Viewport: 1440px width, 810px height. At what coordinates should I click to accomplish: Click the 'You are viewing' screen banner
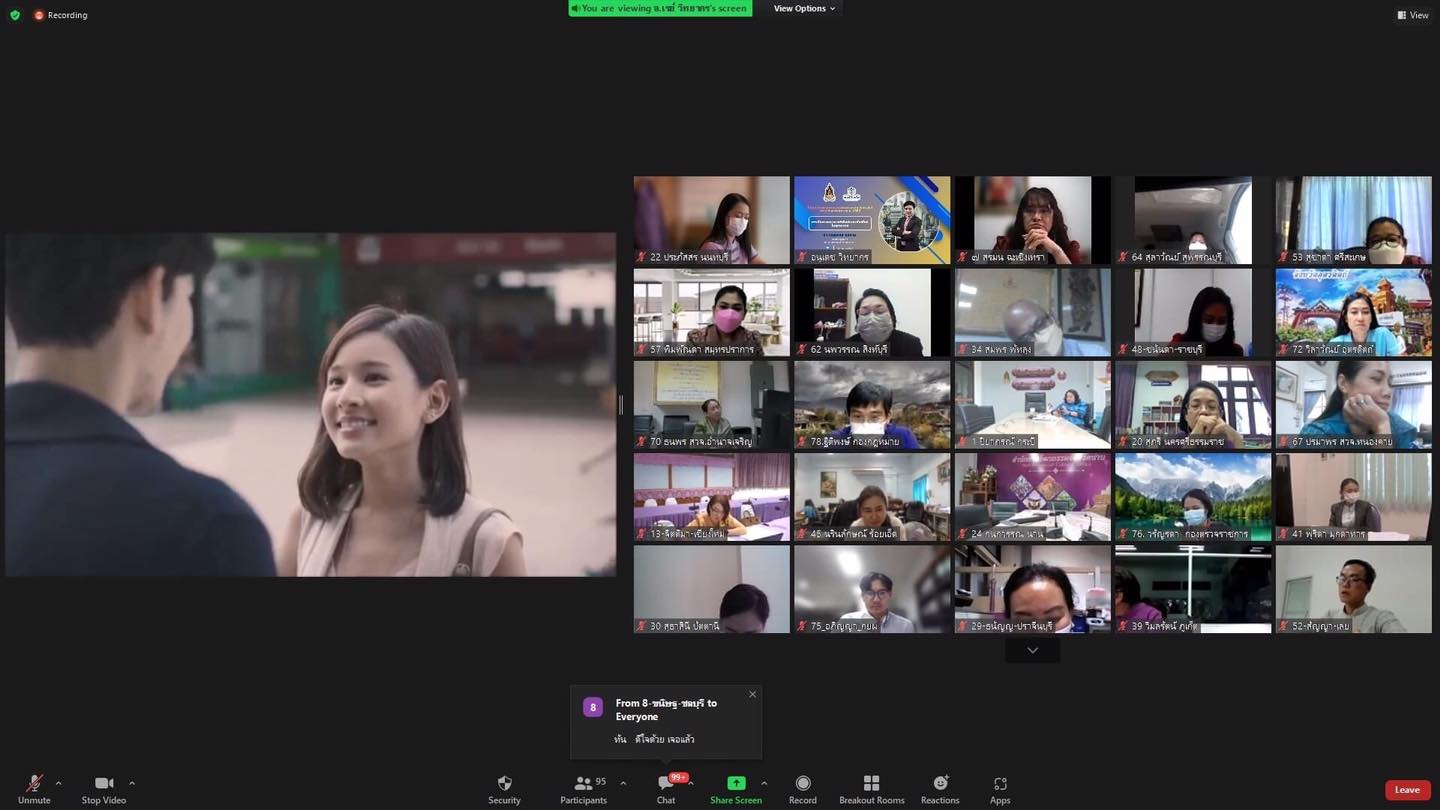tap(660, 8)
